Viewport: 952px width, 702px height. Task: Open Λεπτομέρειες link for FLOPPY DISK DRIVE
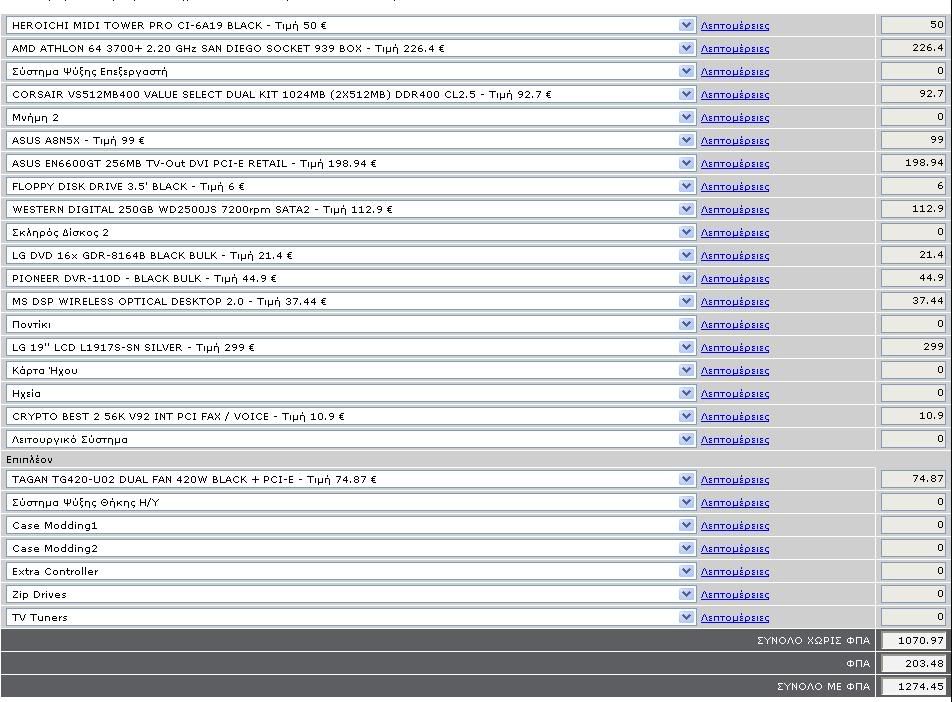[735, 187]
